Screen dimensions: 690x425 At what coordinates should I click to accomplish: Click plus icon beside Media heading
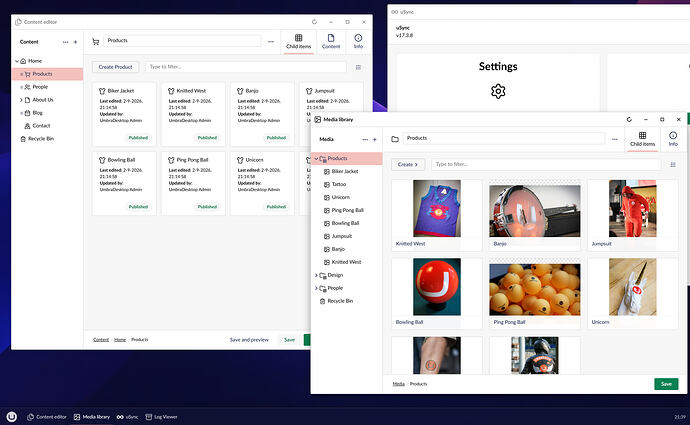coord(374,139)
